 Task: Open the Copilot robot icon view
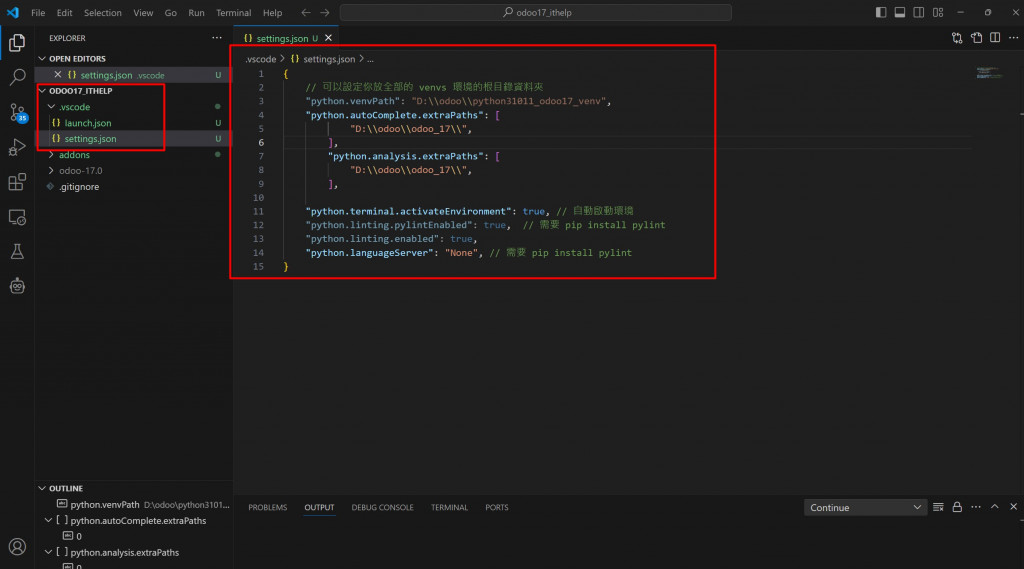click(x=17, y=285)
